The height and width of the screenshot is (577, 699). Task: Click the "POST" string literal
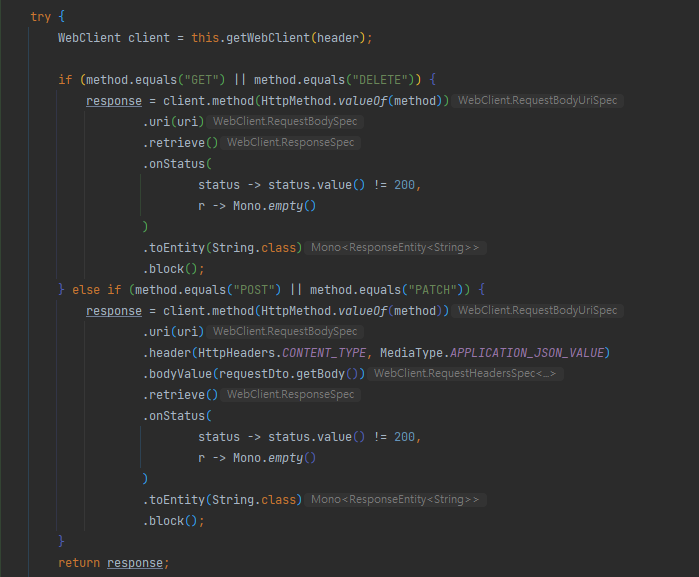pos(254,290)
